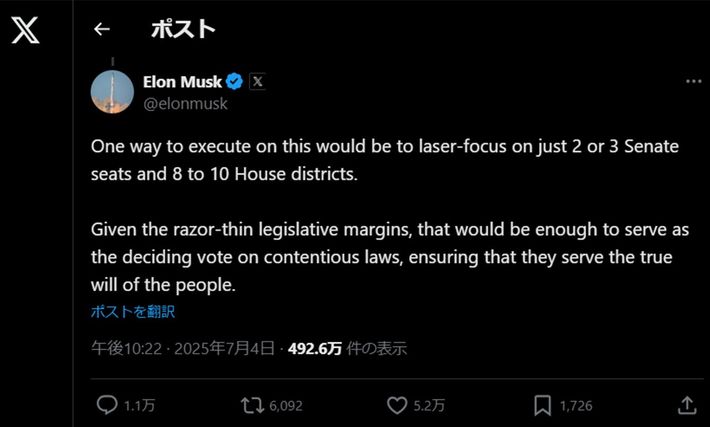Open the three-dot more options menu
710x427 pixels.
pos(693,82)
